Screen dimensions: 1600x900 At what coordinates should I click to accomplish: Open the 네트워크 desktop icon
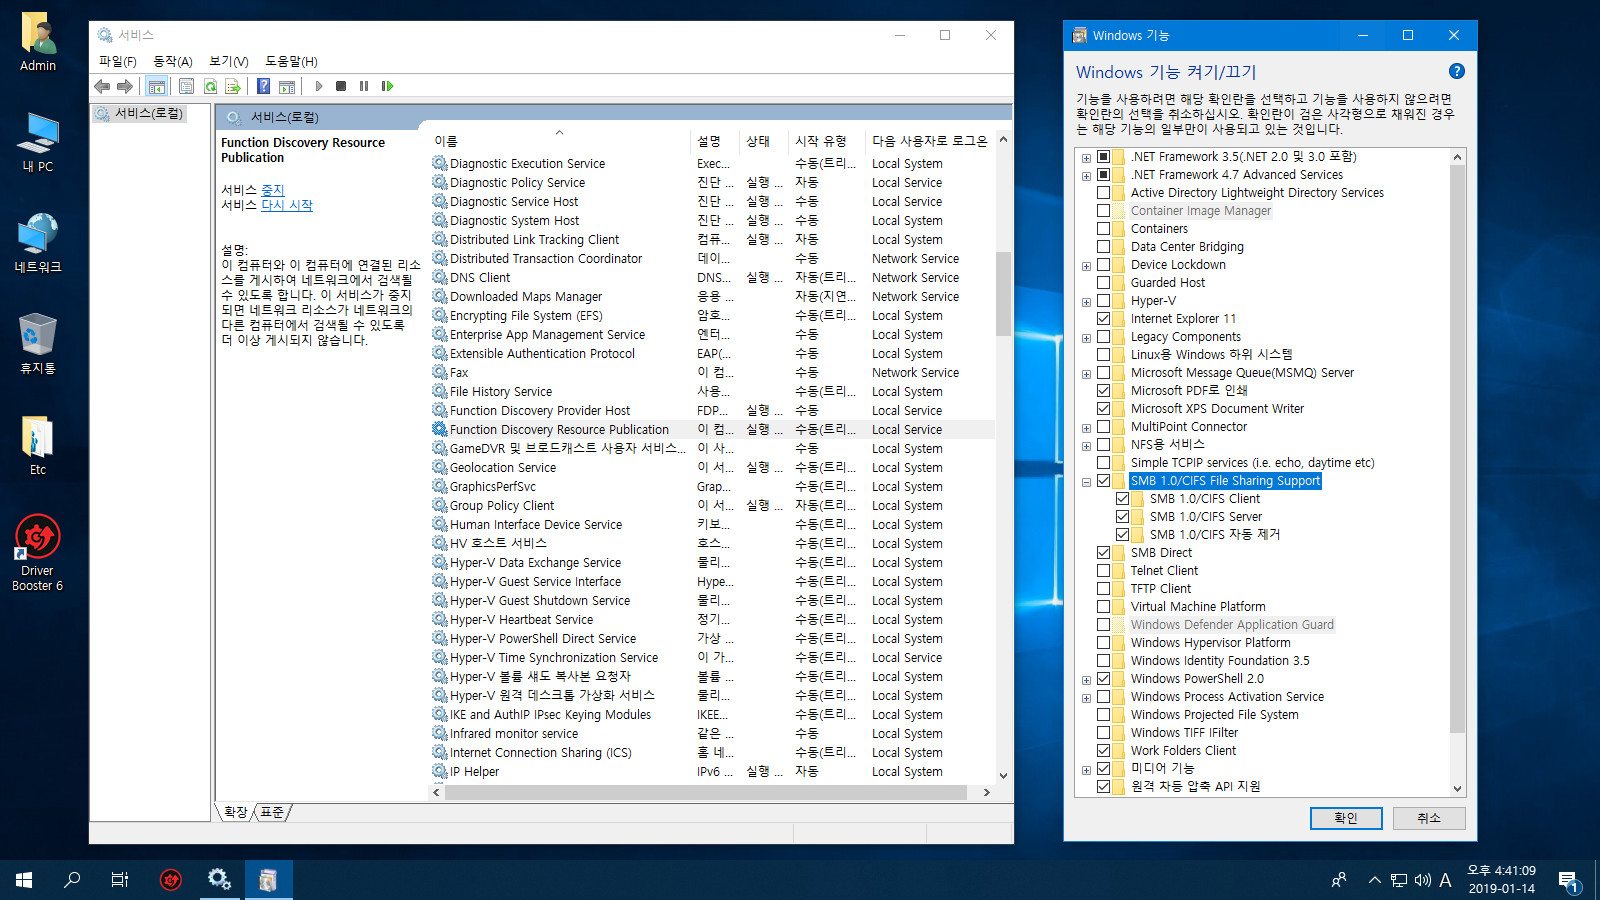point(38,243)
